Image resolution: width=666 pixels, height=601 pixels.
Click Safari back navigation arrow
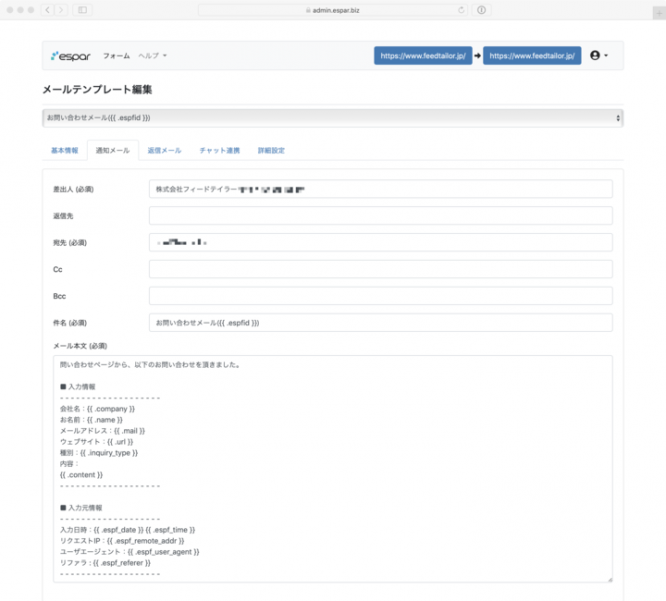[48, 10]
